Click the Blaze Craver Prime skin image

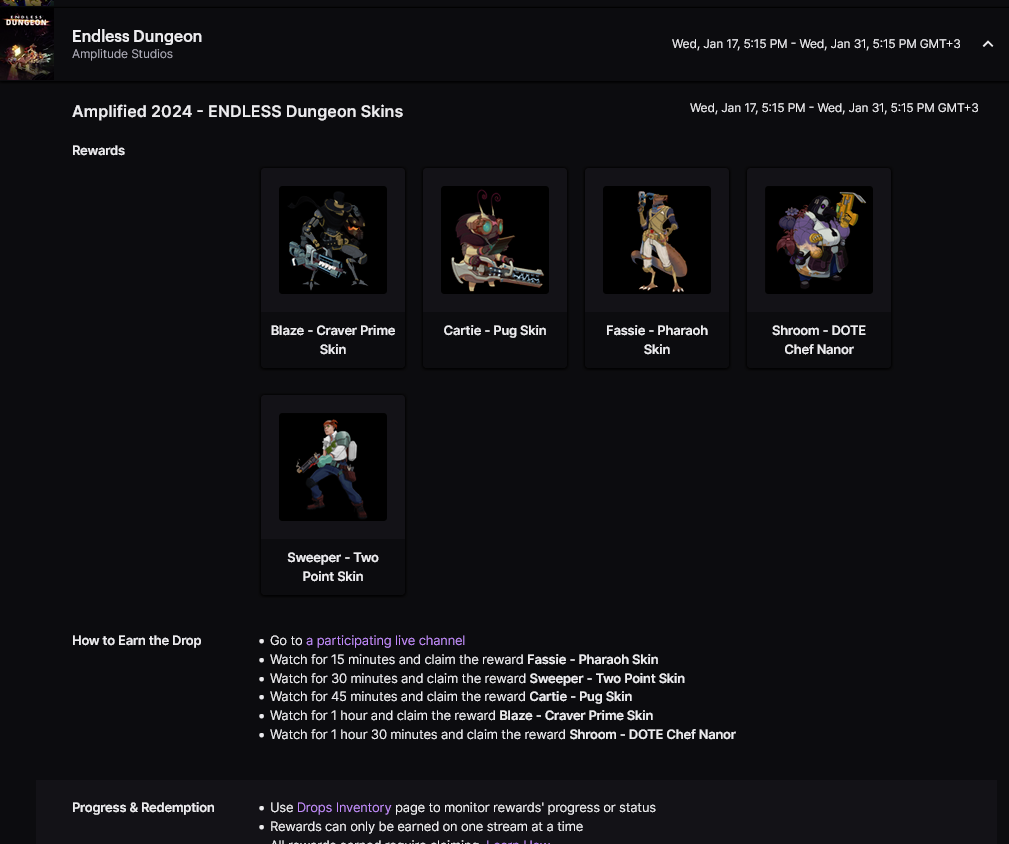(x=333, y=240)
